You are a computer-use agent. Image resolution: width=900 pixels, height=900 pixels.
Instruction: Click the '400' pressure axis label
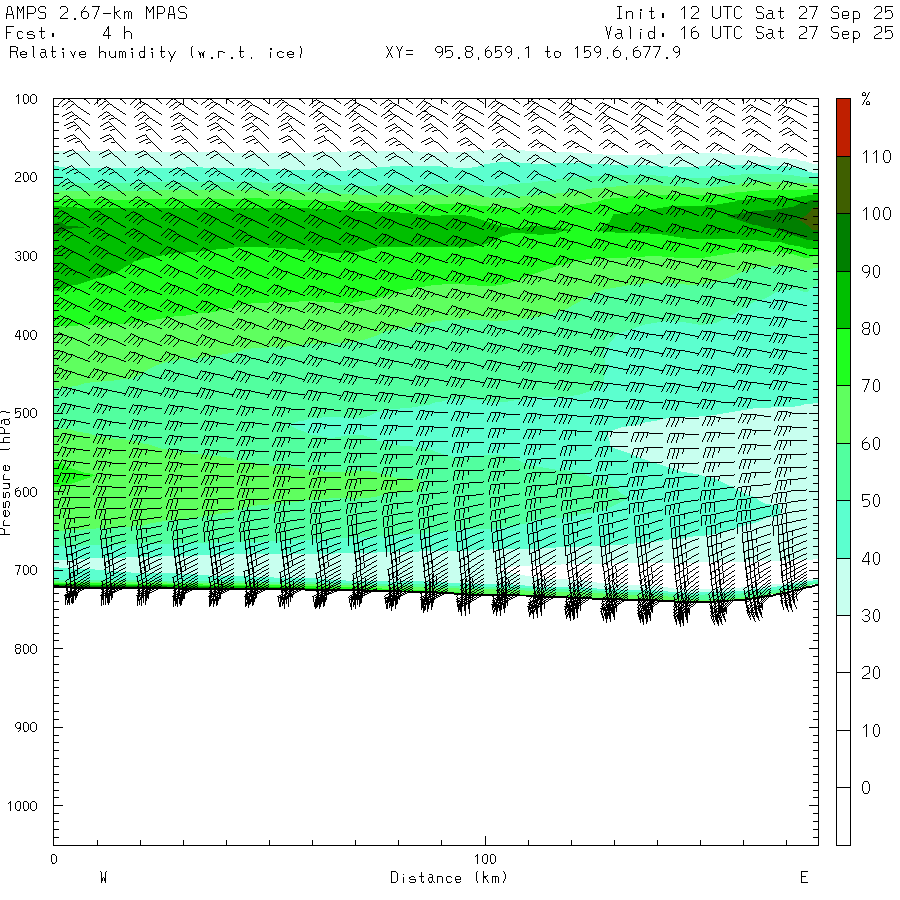[x=26, y=335]
